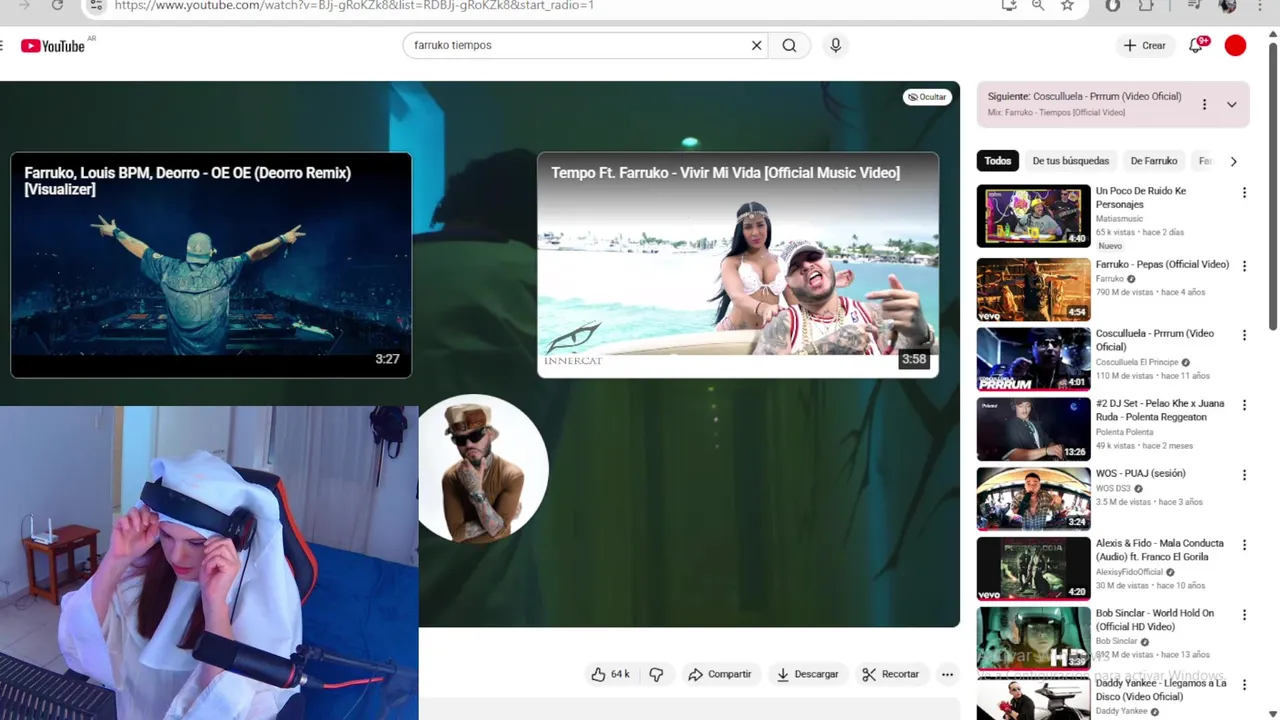The width and height of the screenshot is (1280, 720).
Task: Reload the page in the browser
Action: click(57, 5)
